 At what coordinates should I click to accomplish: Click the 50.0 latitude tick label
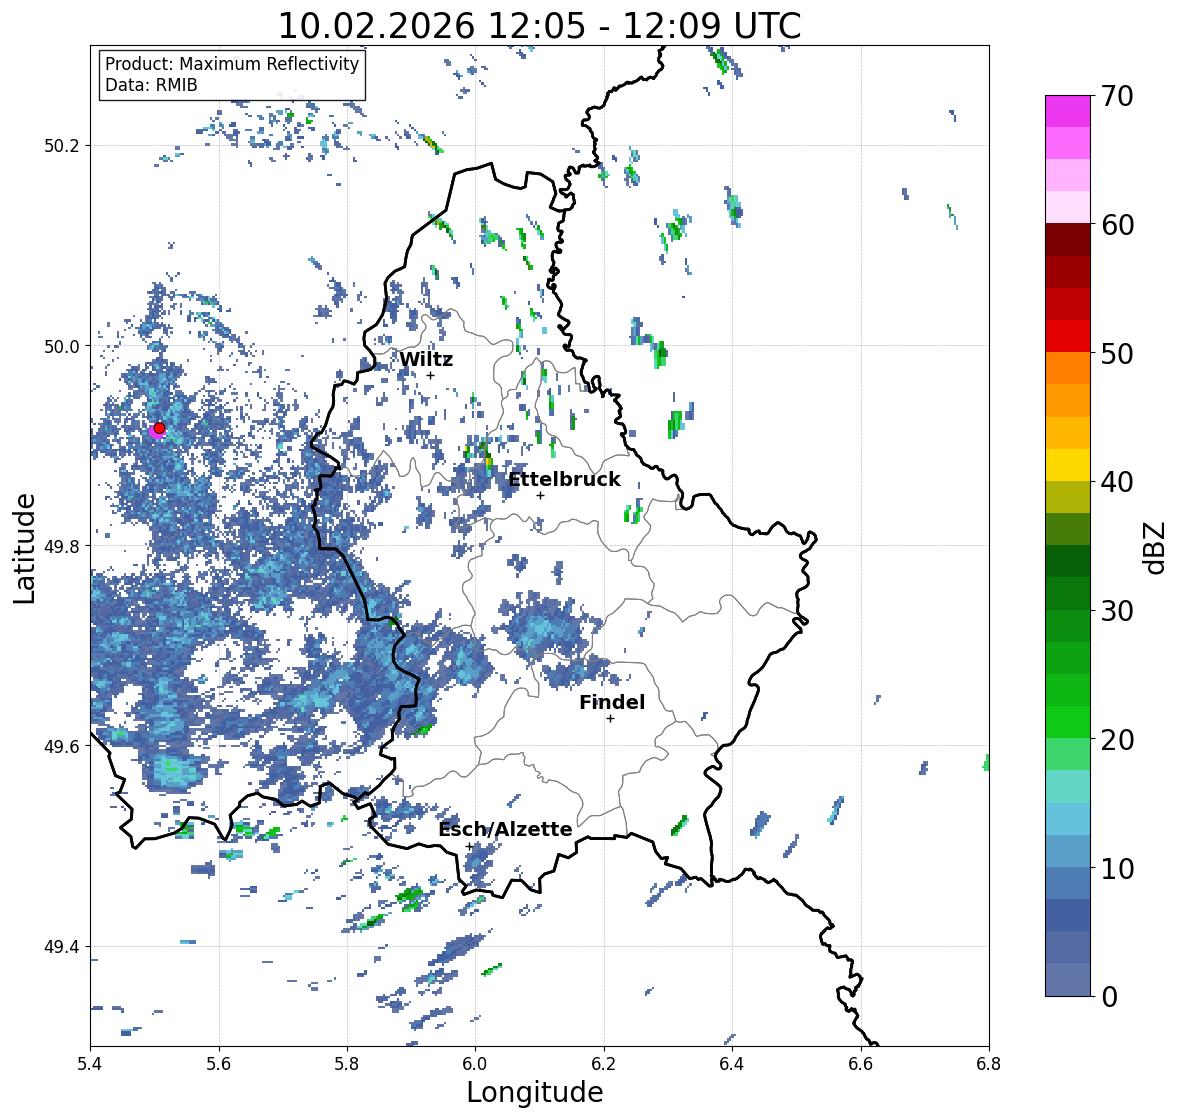pos(62,347)
